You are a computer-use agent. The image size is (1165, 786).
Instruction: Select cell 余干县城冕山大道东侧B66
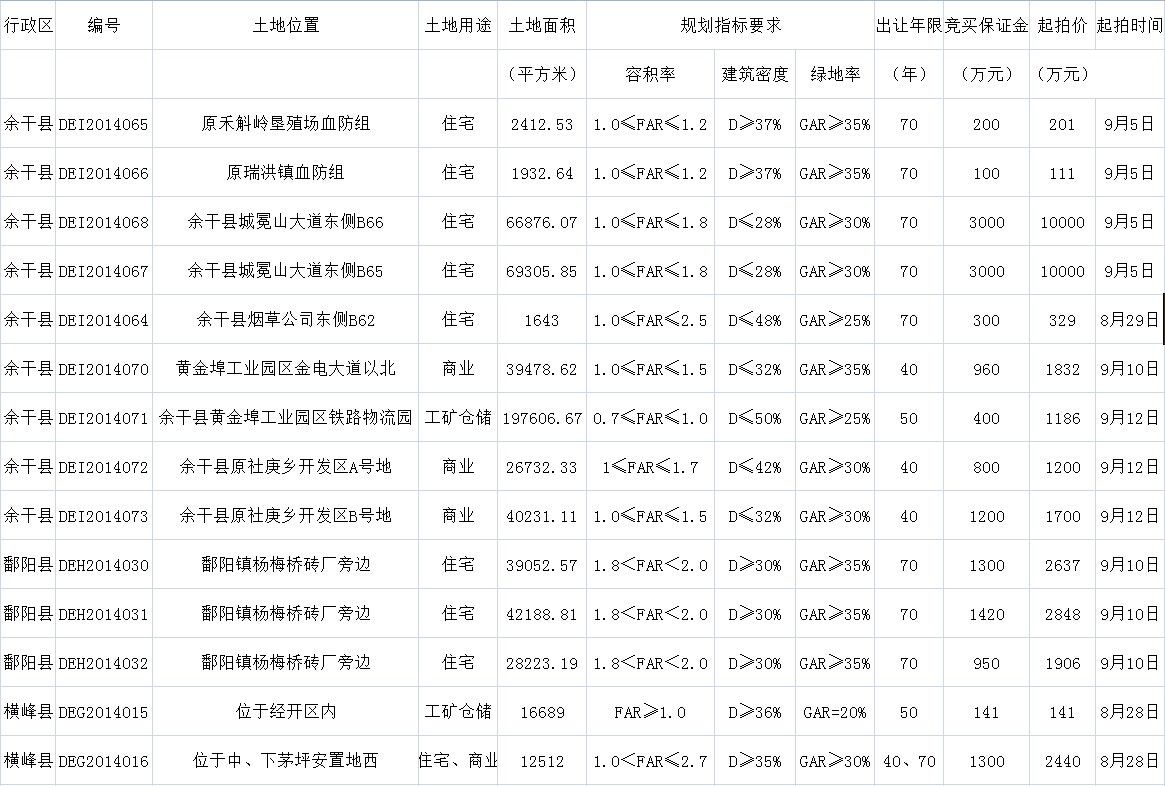click(x=285, y=221)
